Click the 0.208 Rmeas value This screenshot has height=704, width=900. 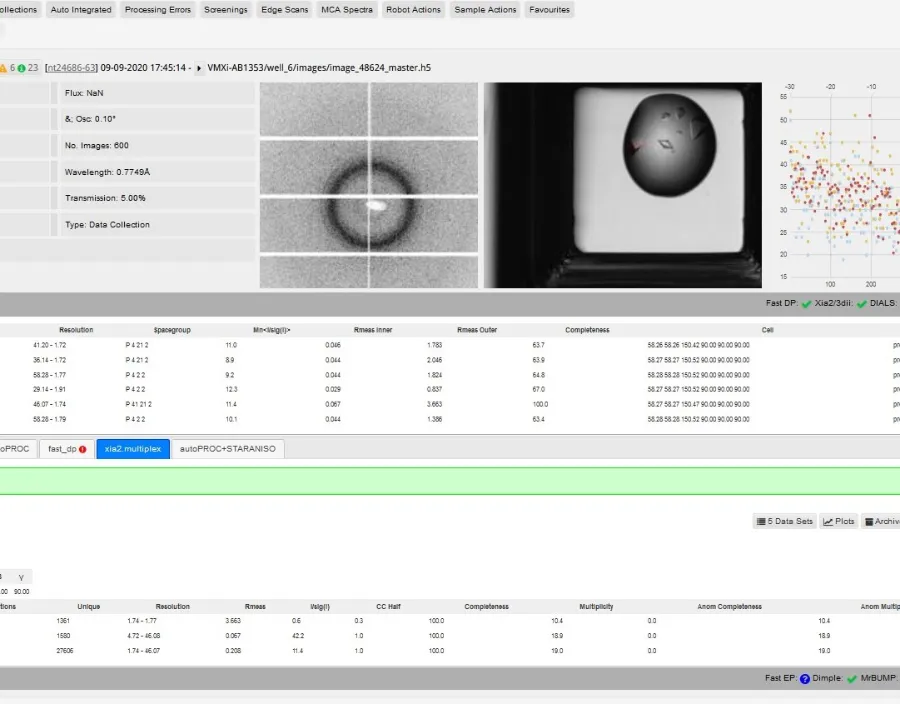233,651
